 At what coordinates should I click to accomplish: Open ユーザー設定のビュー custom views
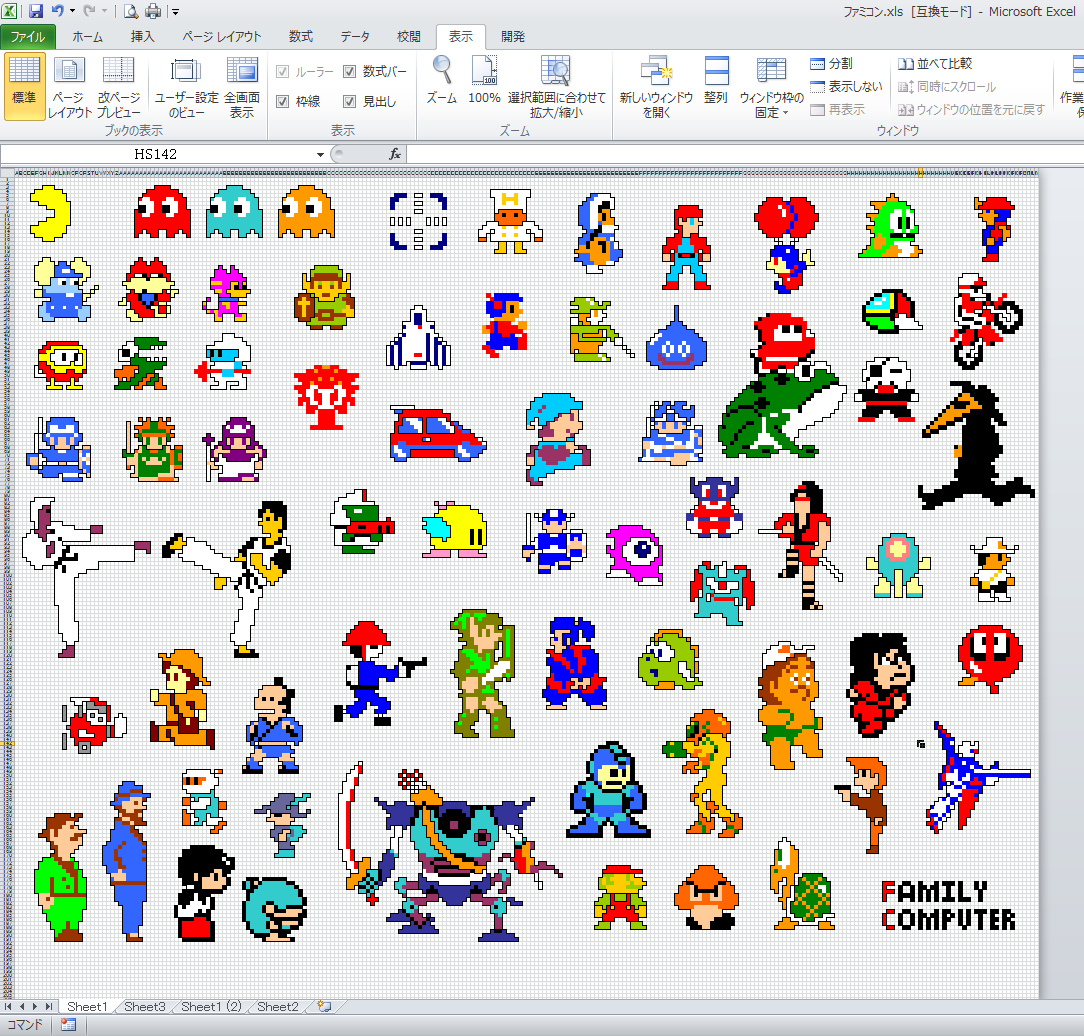(186, 86)
